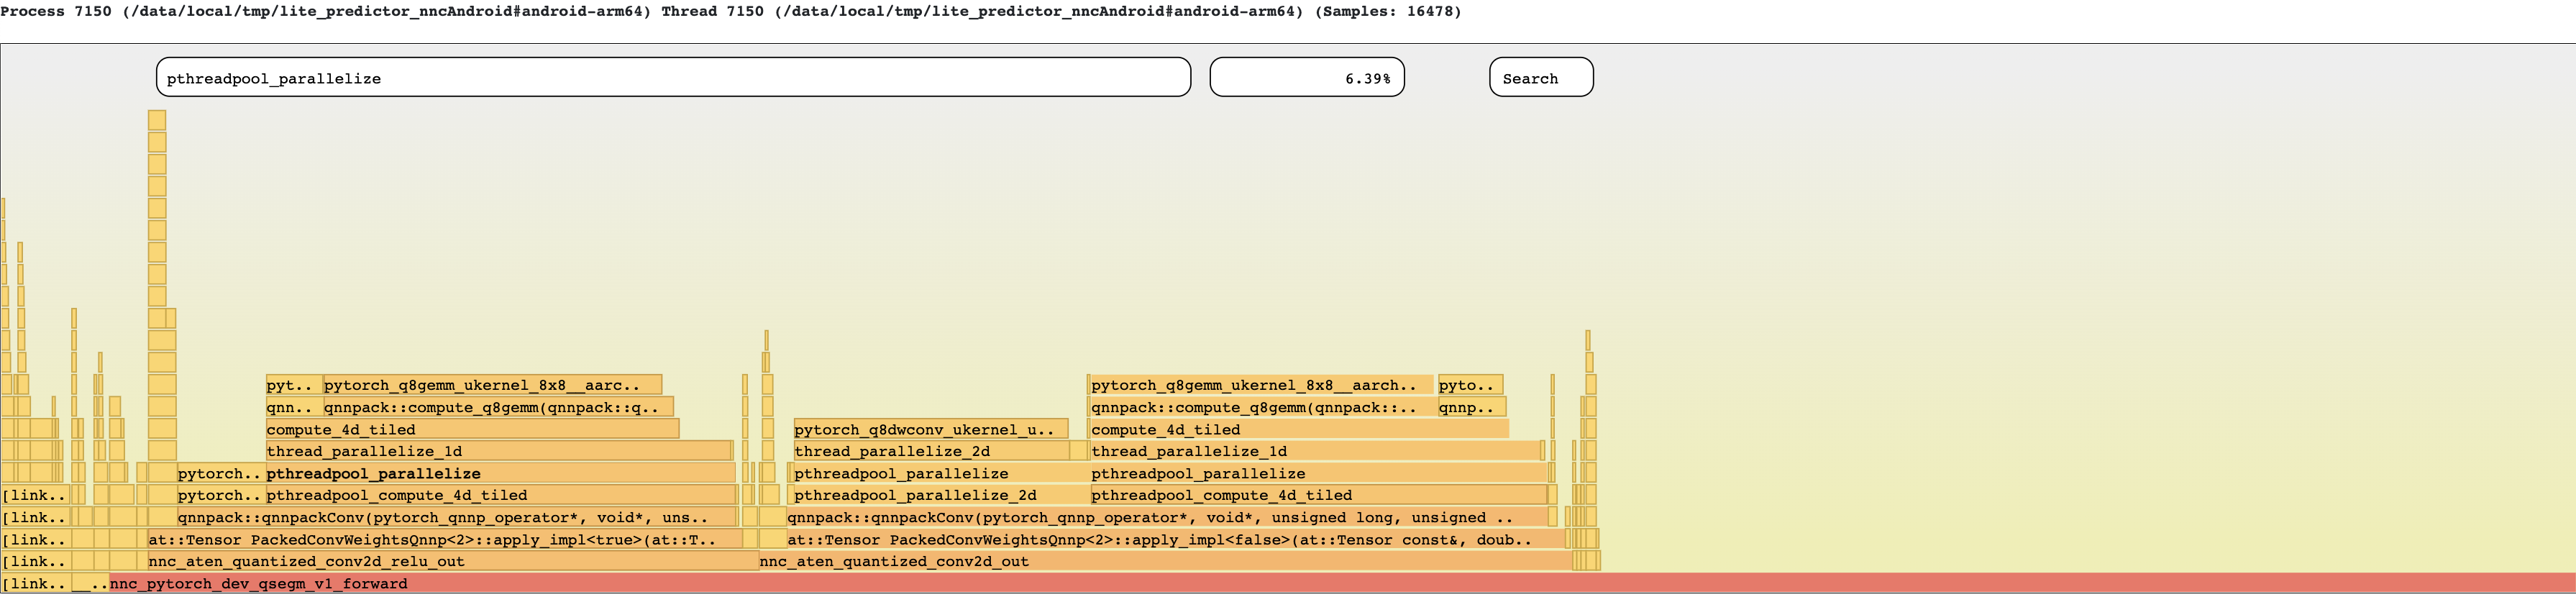The width and height of the screenshot is (2576, 597).
Task: Open the PackedConvWeightsQnnp apply_impl<true> frame
Action: coord(445,540)
